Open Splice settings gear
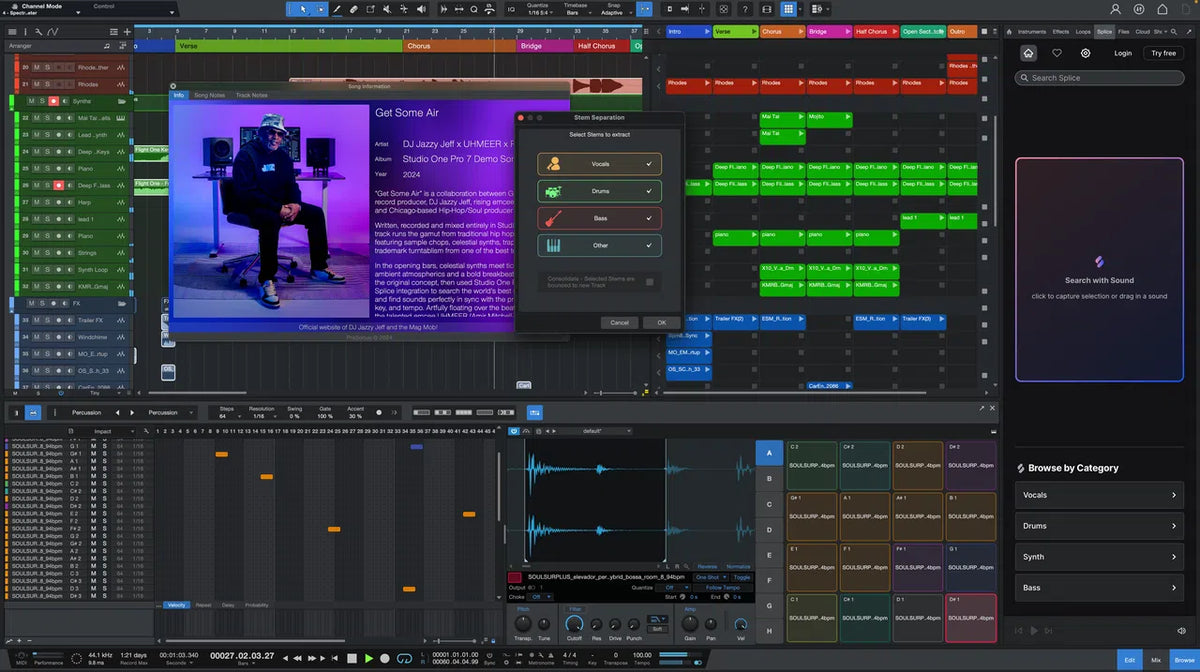This screenshot has width=1200, height=672. (x=1086, y=52)
